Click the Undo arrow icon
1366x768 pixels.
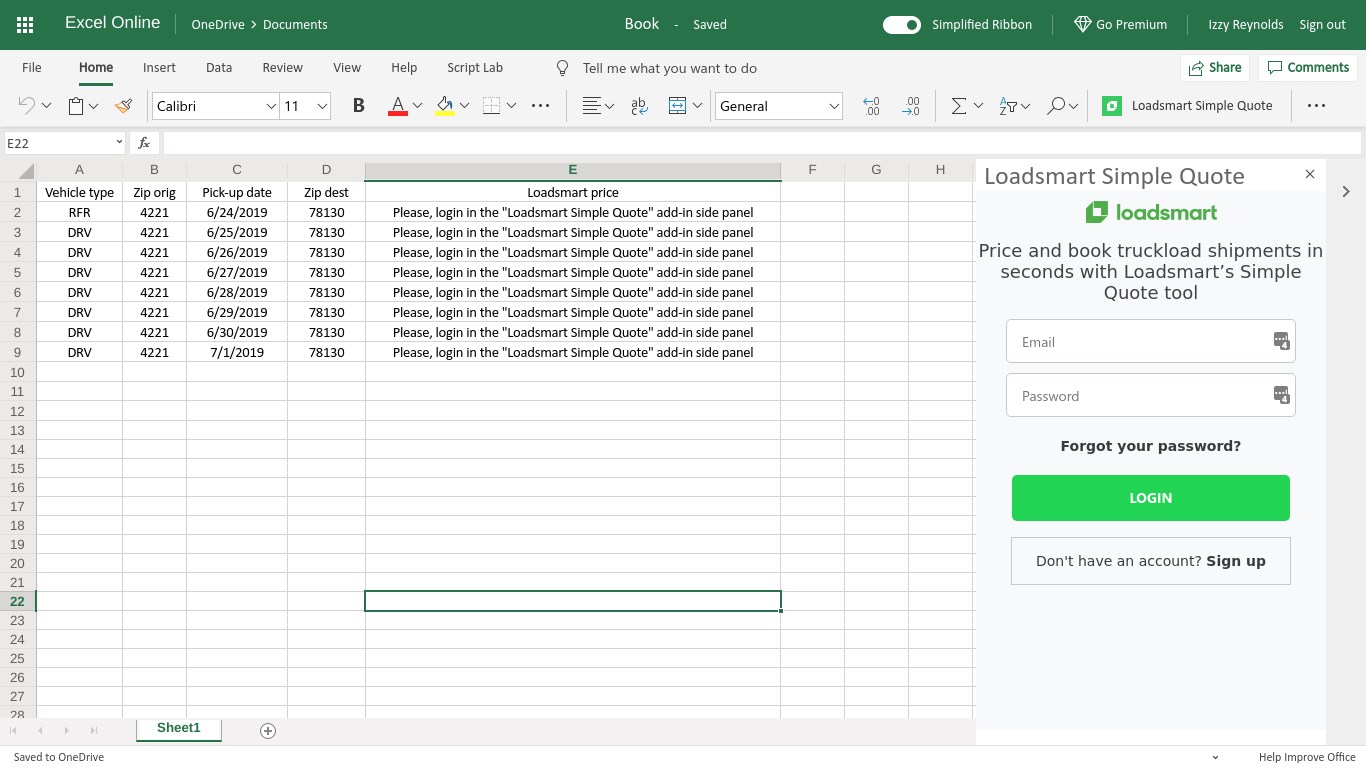(27, 106)
